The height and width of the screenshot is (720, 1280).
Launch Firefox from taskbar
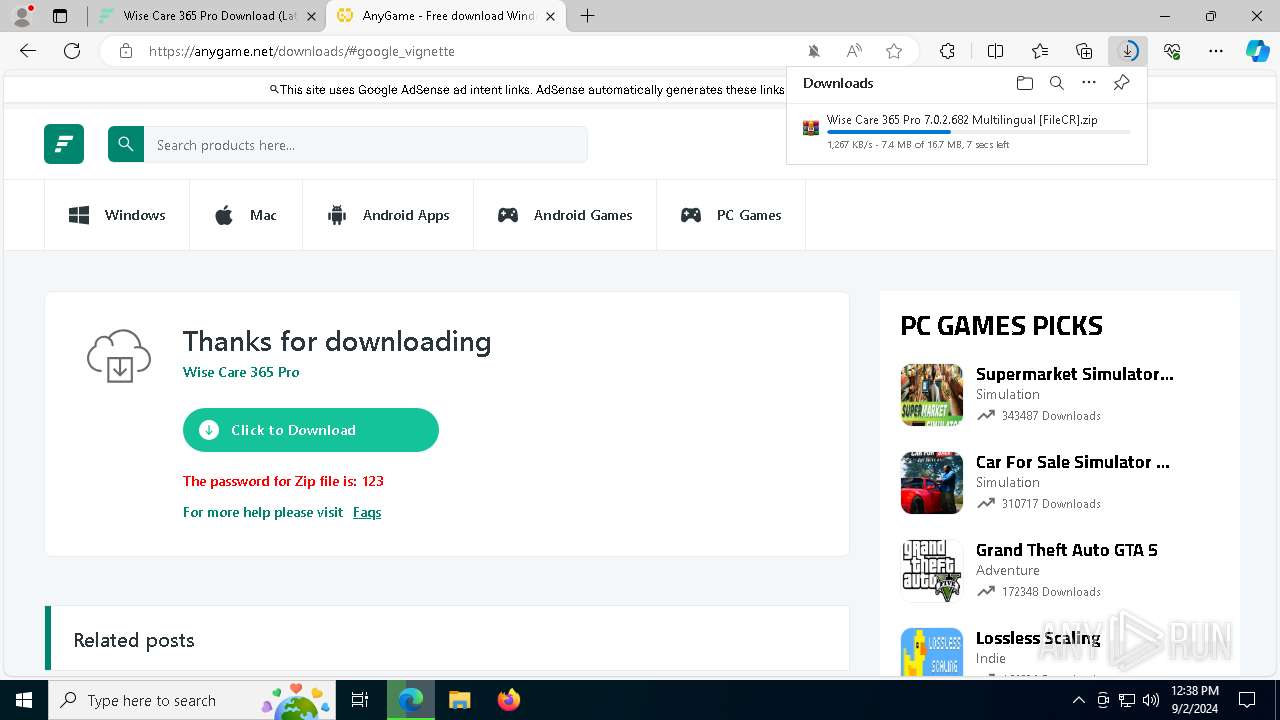point(508,700)
